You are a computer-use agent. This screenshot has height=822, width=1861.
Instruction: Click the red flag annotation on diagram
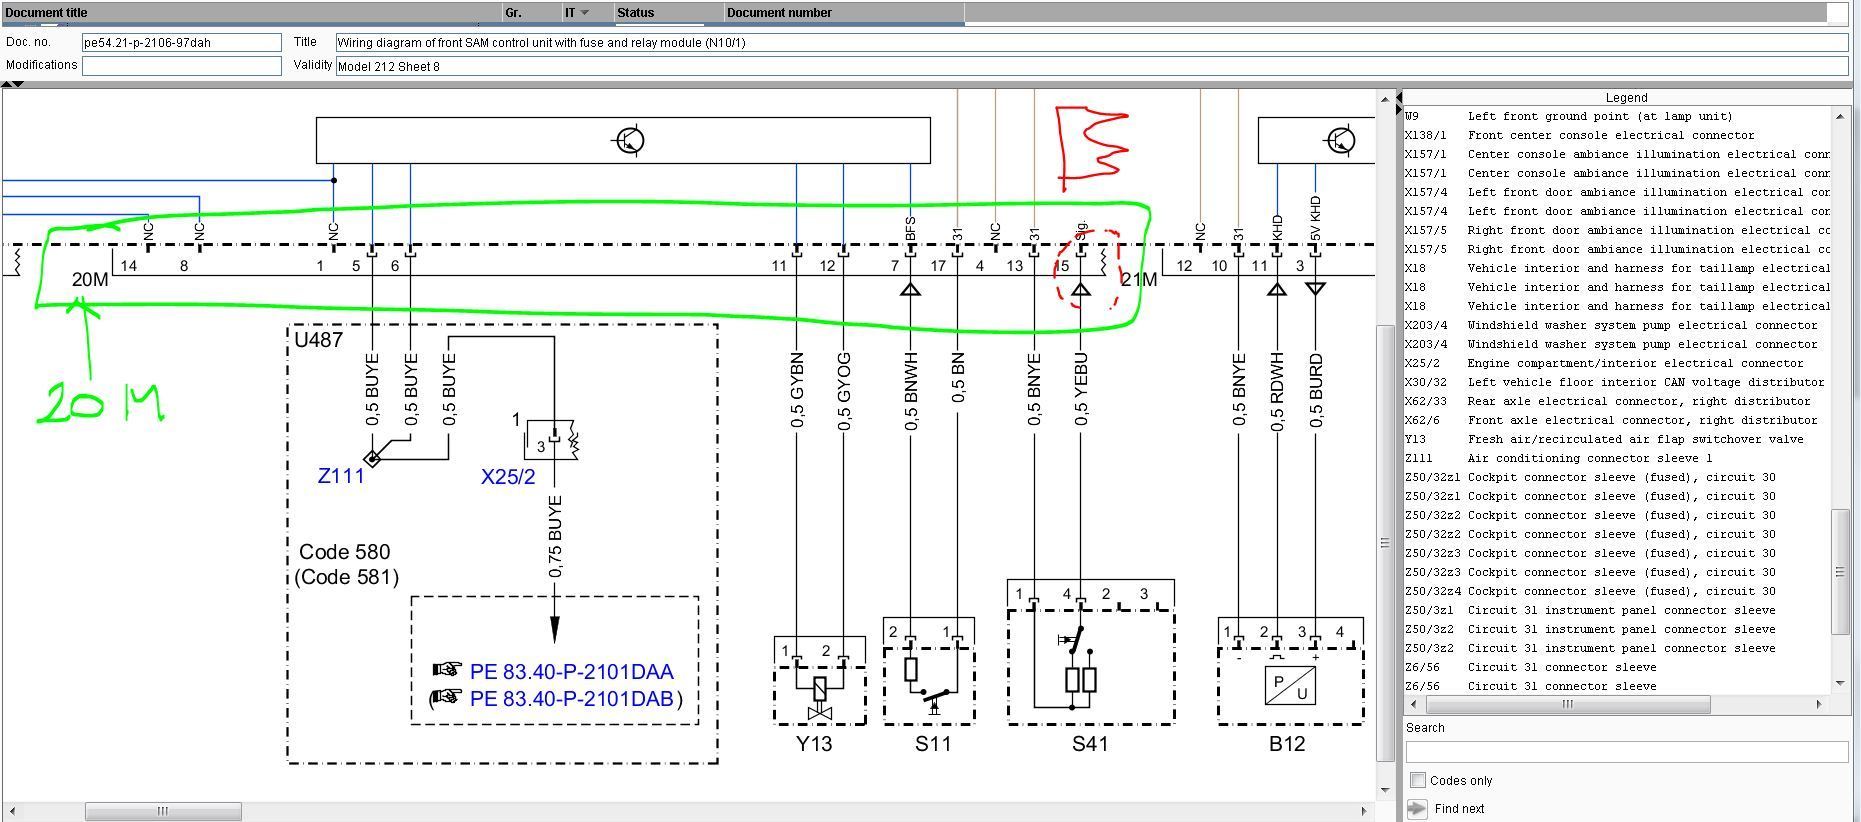click(x=1092, y=146)
